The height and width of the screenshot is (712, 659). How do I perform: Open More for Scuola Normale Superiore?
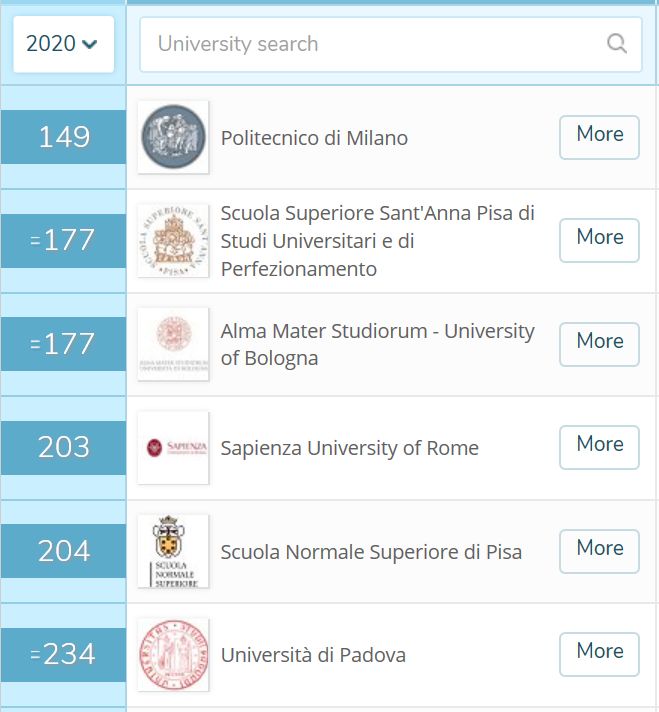coord(600,551)
